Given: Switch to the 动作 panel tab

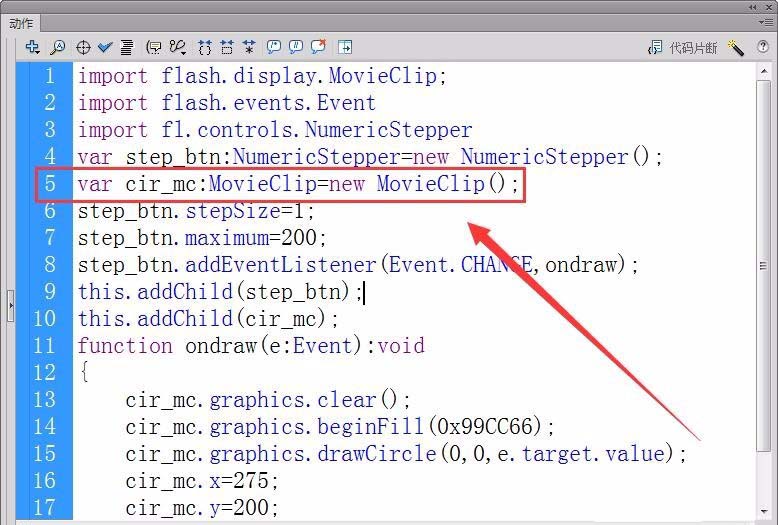Looking at the screenshot, I should 22,23.
